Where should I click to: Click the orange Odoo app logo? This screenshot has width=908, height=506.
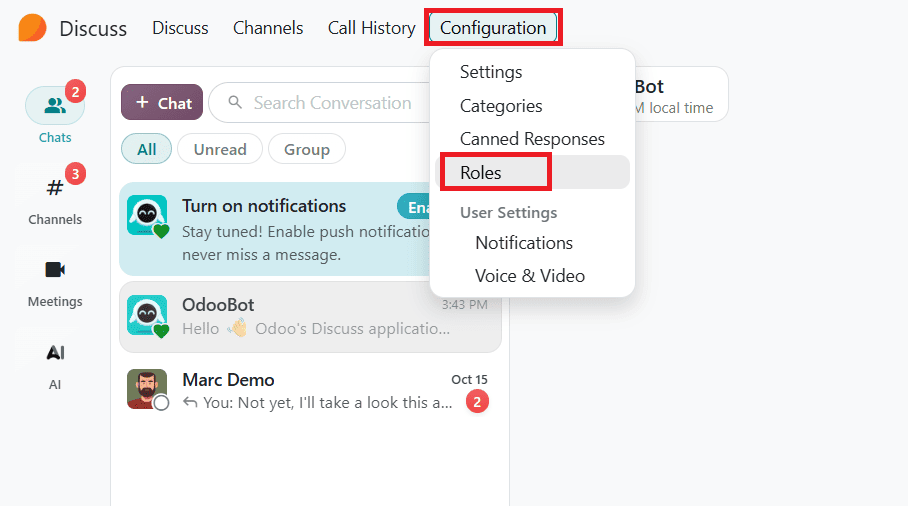coord(32,28)
